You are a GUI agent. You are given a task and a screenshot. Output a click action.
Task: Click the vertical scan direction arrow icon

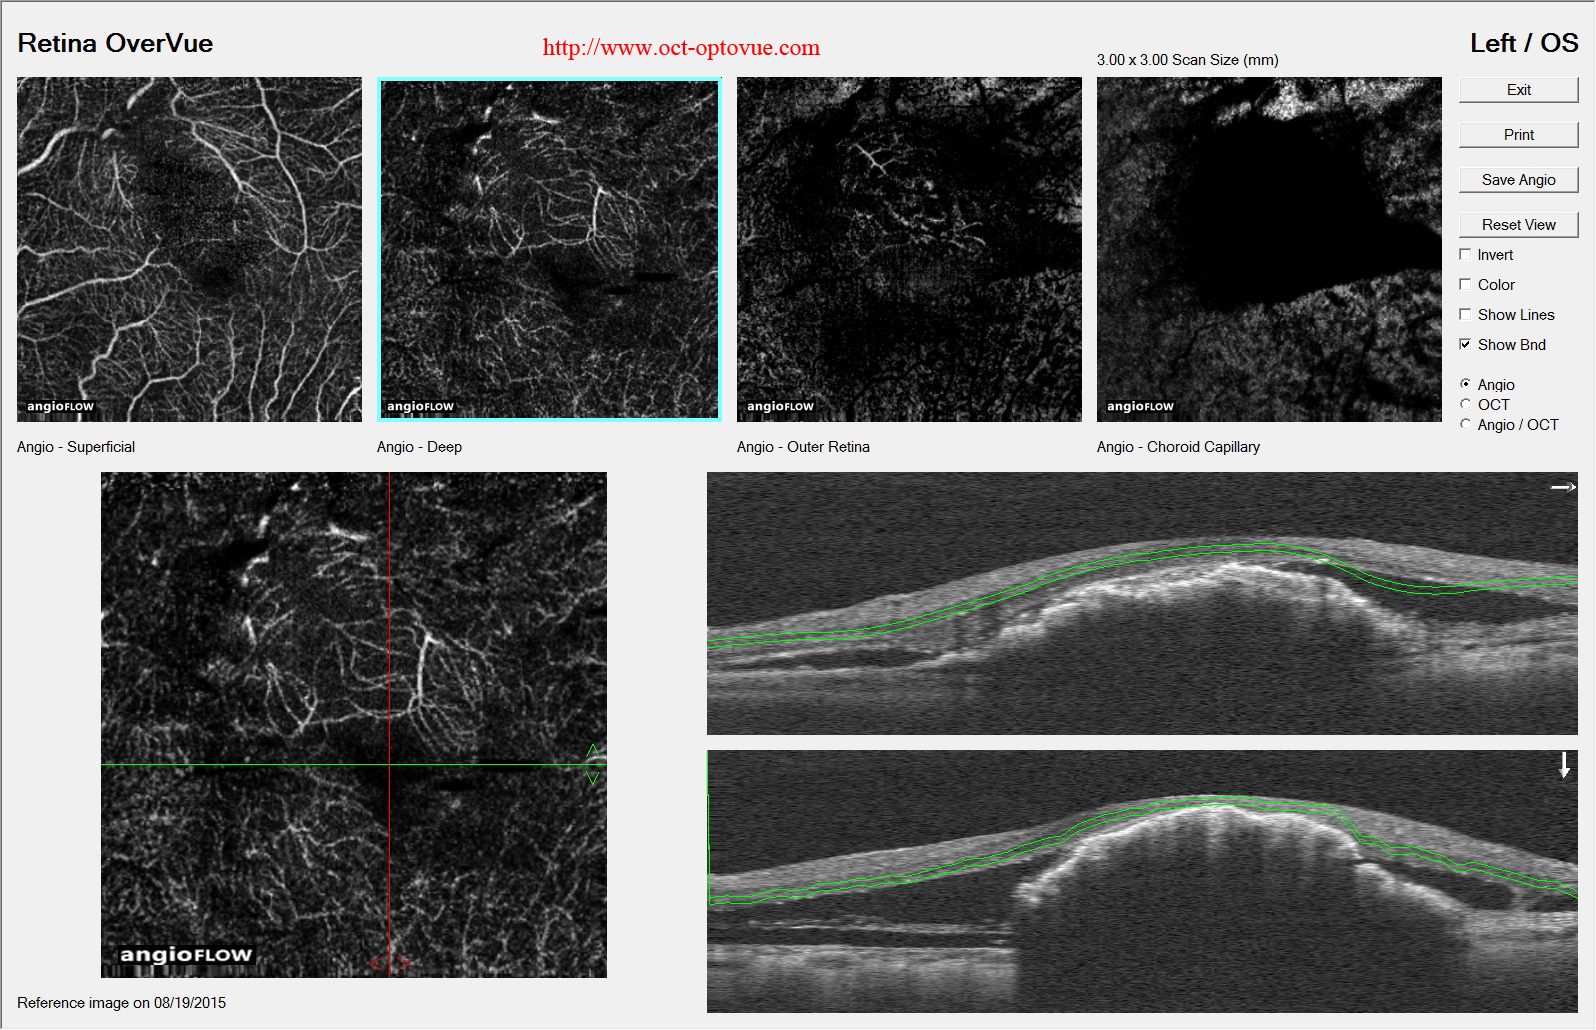pyautogui.click(x=1564, y=766)
